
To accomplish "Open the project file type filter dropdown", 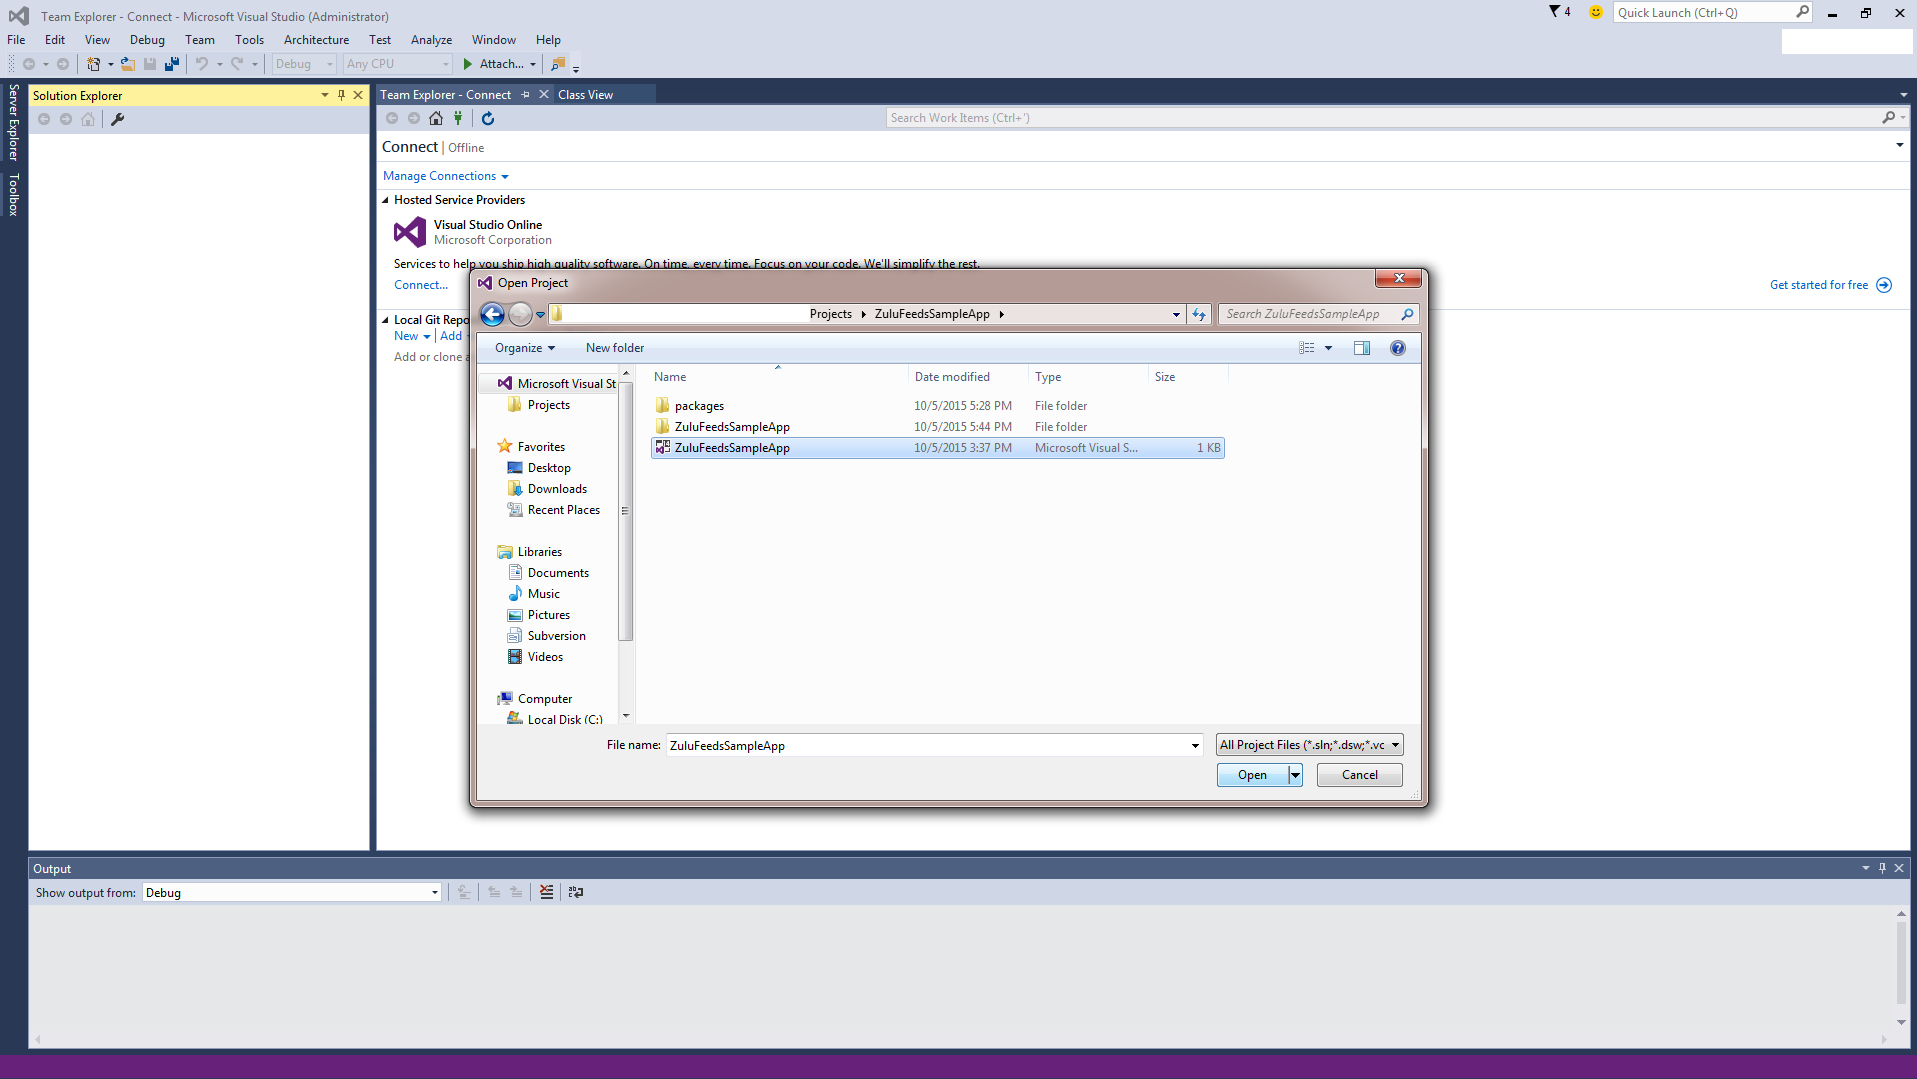I will point(1309,745).
